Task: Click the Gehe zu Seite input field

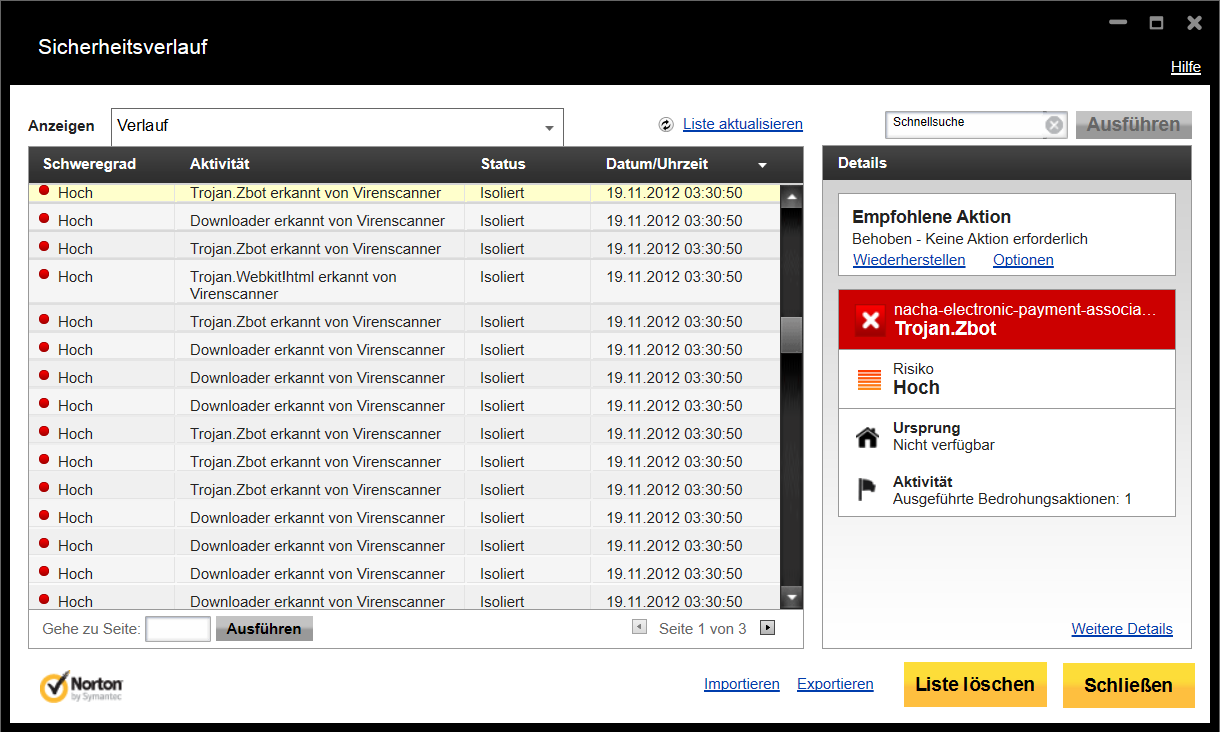Action: (x=178, y=629)
